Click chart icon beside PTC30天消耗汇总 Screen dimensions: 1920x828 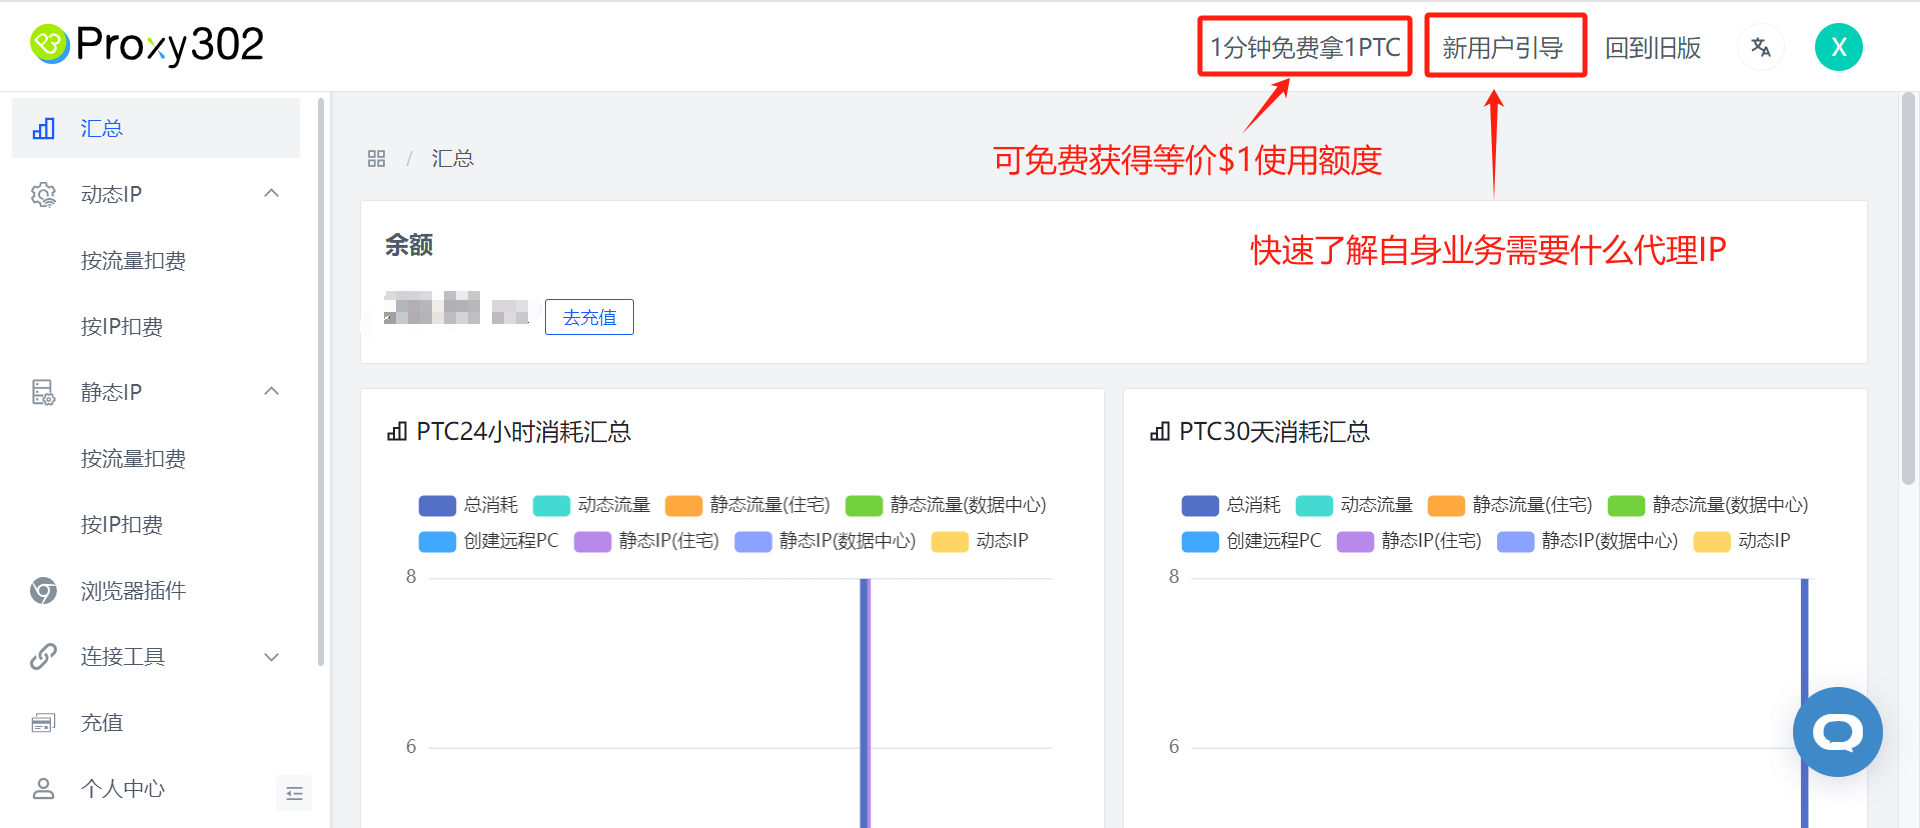(1160, 431)
